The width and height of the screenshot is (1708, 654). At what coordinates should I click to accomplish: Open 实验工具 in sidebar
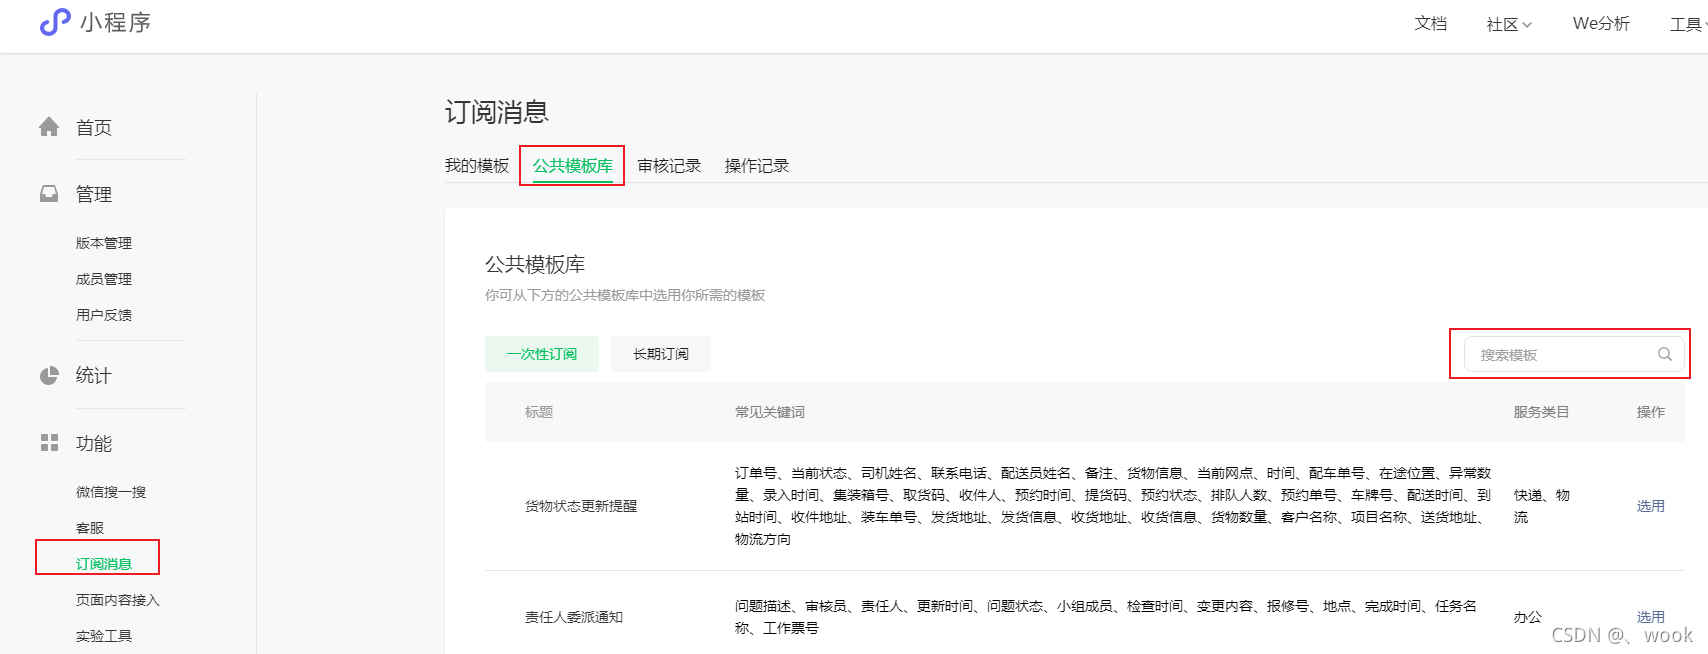coord(104,636)
